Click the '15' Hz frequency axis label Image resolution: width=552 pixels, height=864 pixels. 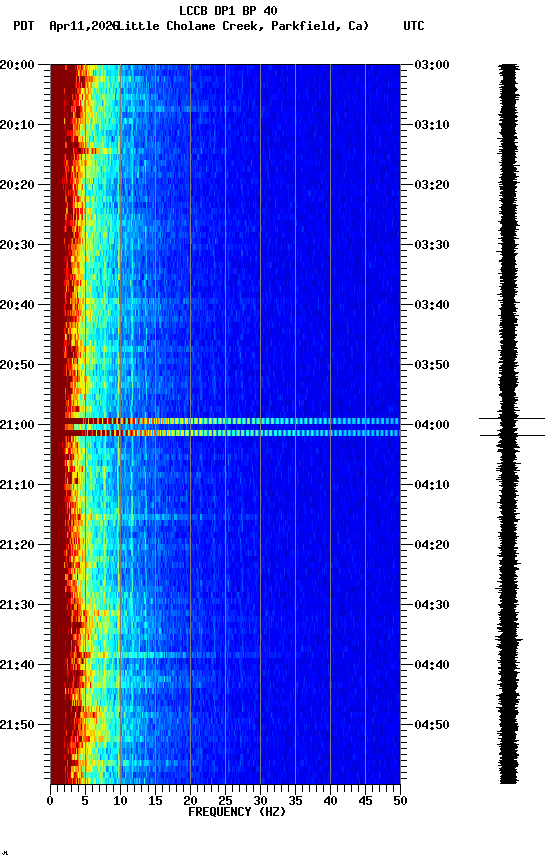coord(155,801)
